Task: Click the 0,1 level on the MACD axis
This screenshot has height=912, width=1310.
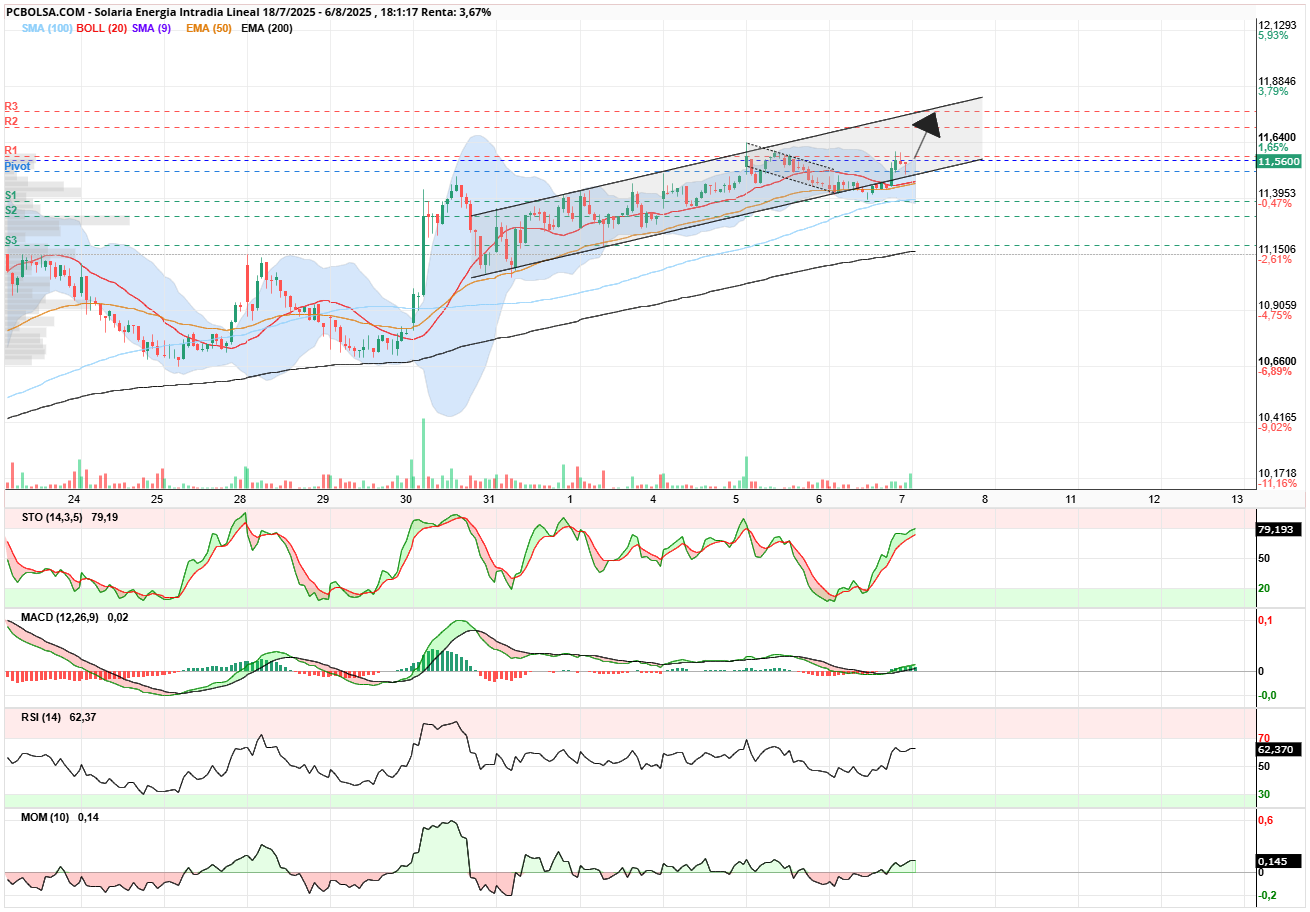Action: coord(1265,620)
